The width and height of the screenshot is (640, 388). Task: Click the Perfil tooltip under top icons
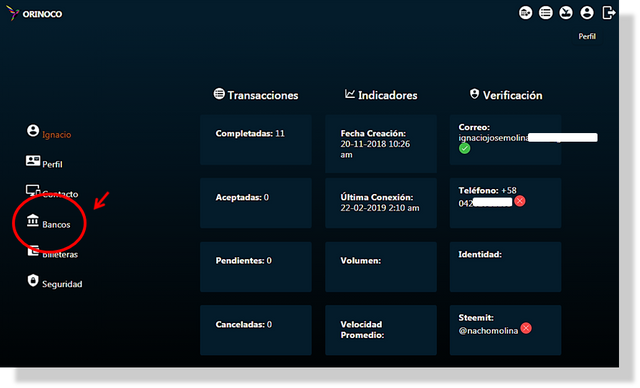(x=587, y=37)
